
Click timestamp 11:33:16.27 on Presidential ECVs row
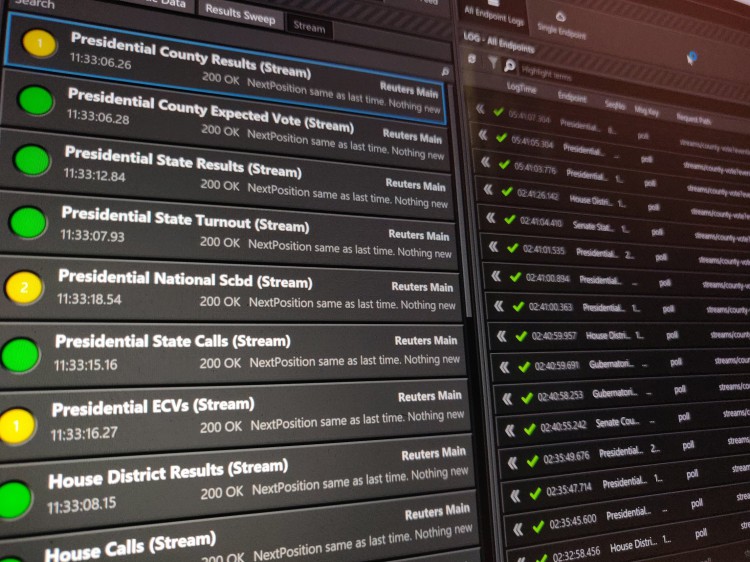point(84,434)
